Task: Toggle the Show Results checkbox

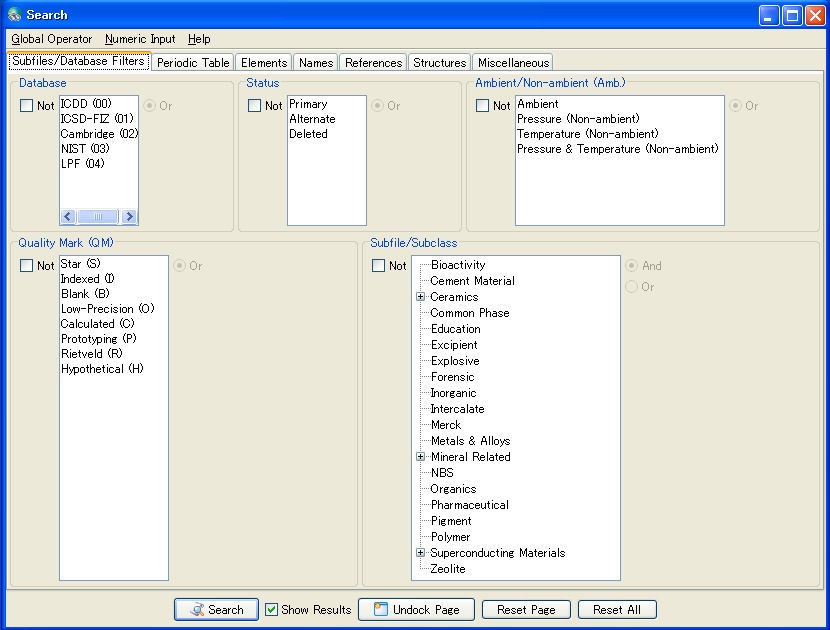Action: [x=271, y=609]
